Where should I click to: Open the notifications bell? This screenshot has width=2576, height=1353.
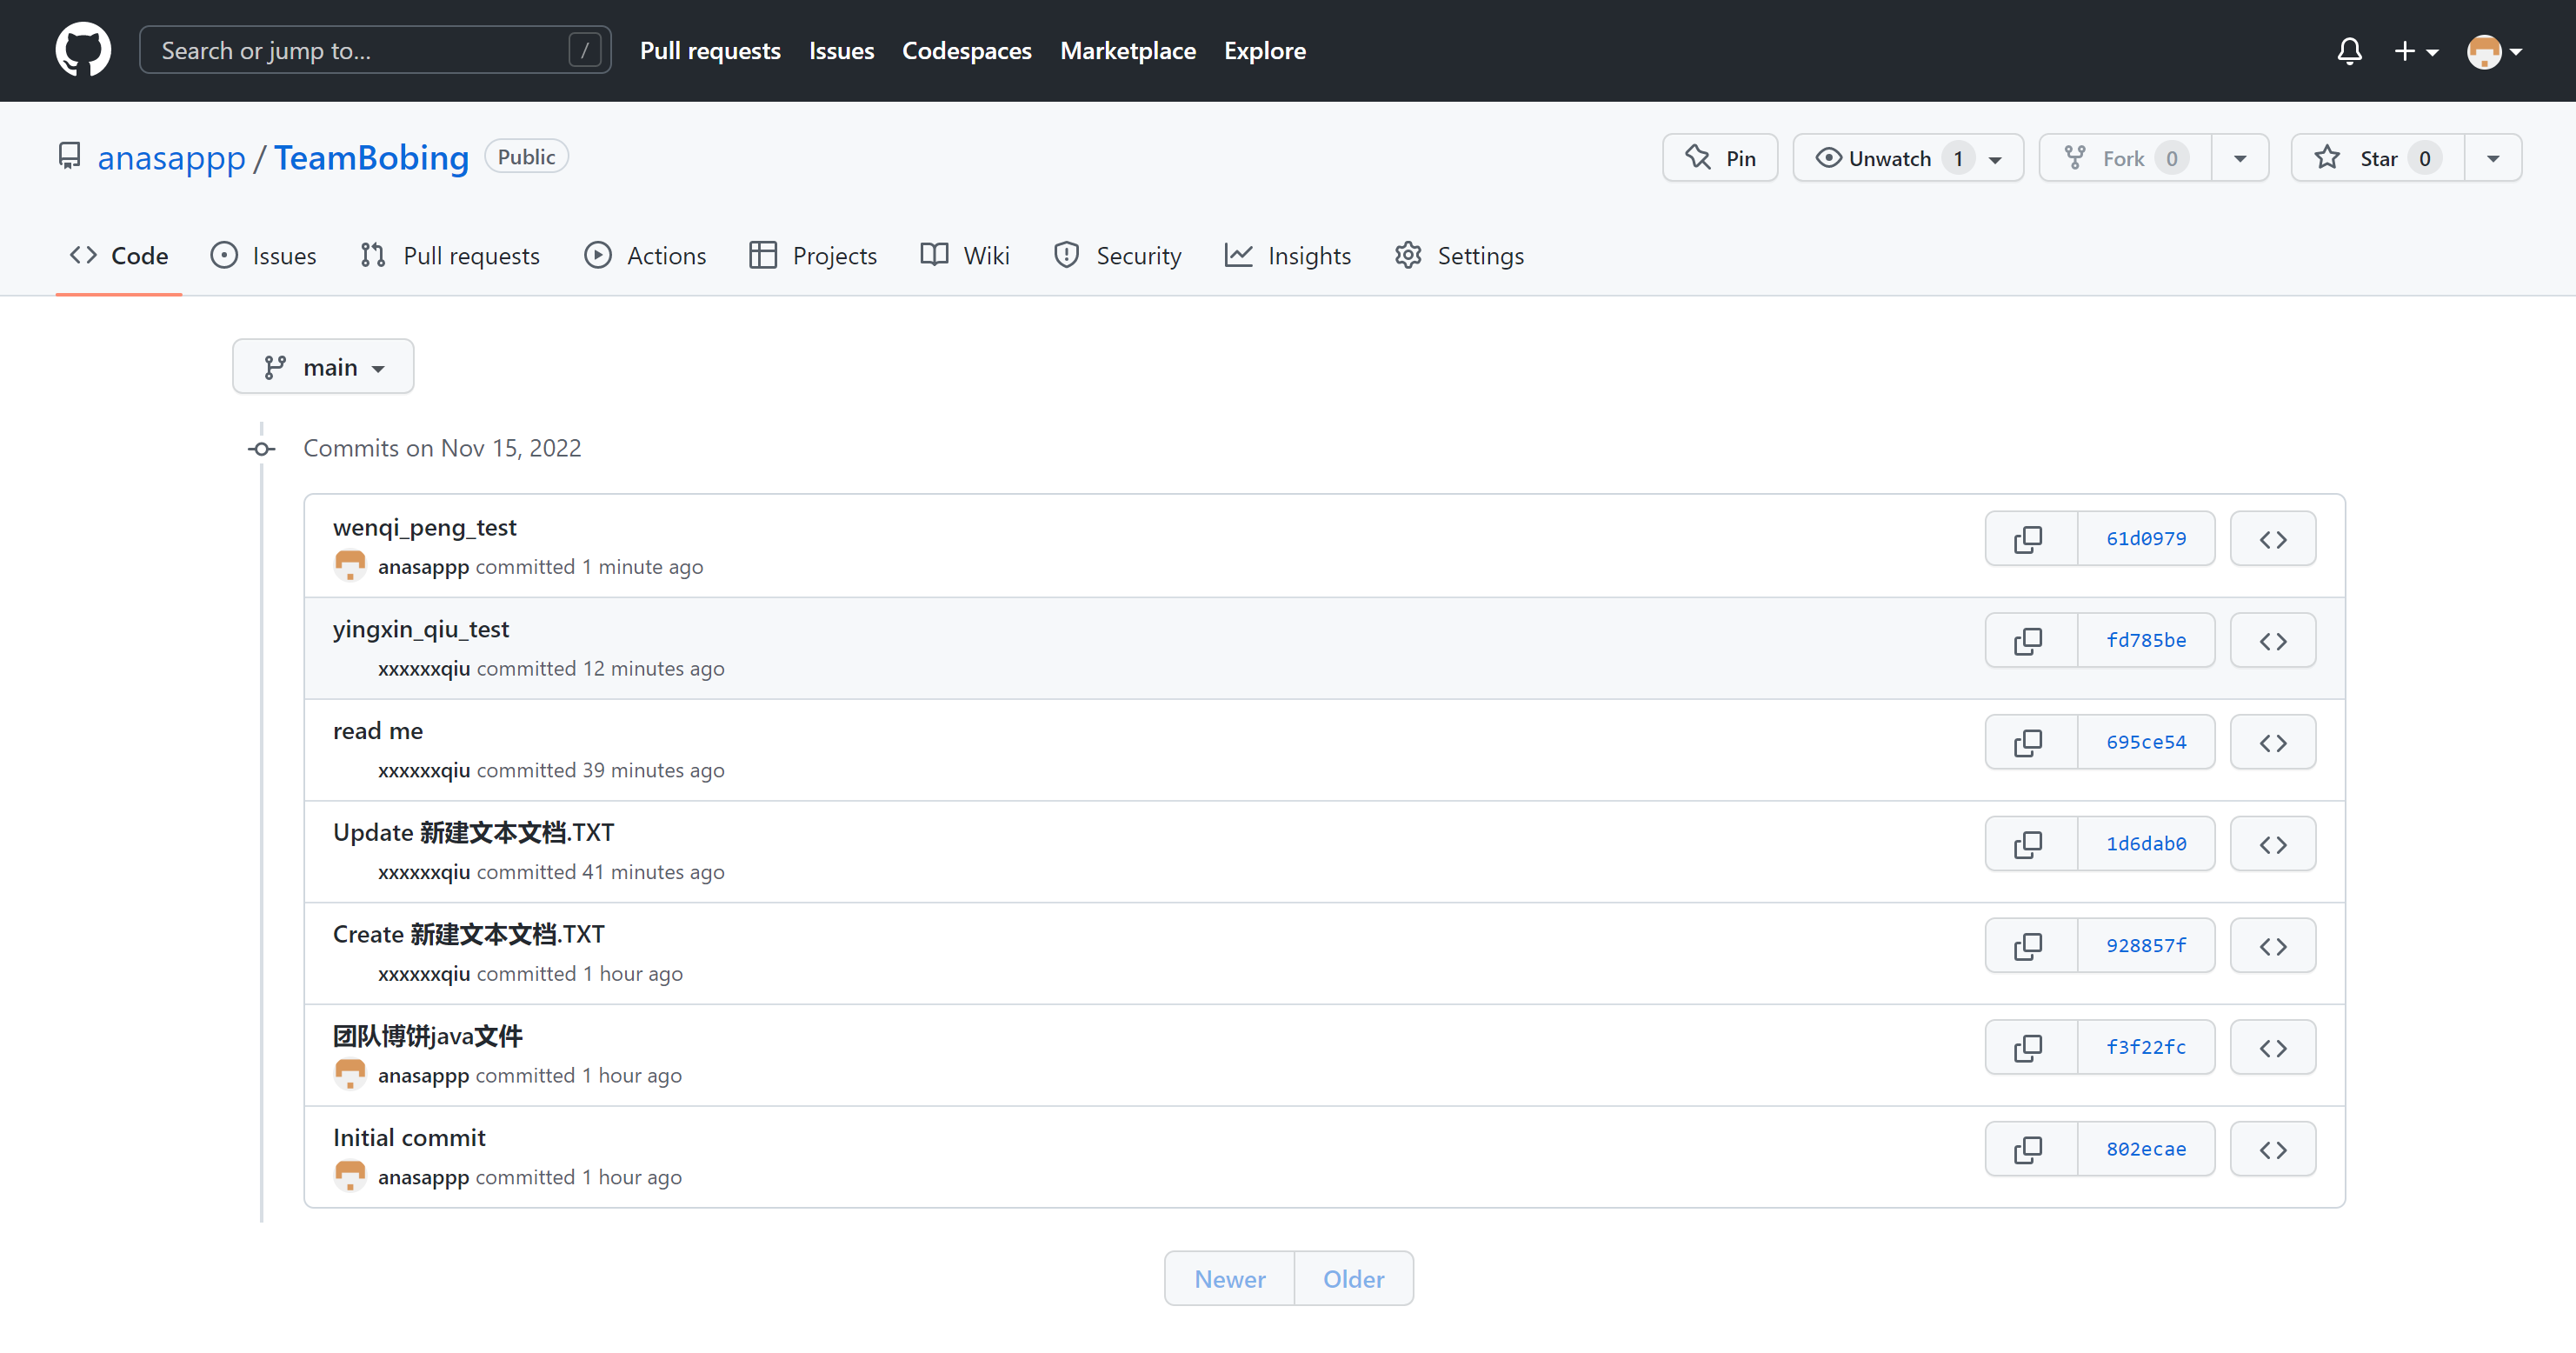(2349, 50)
